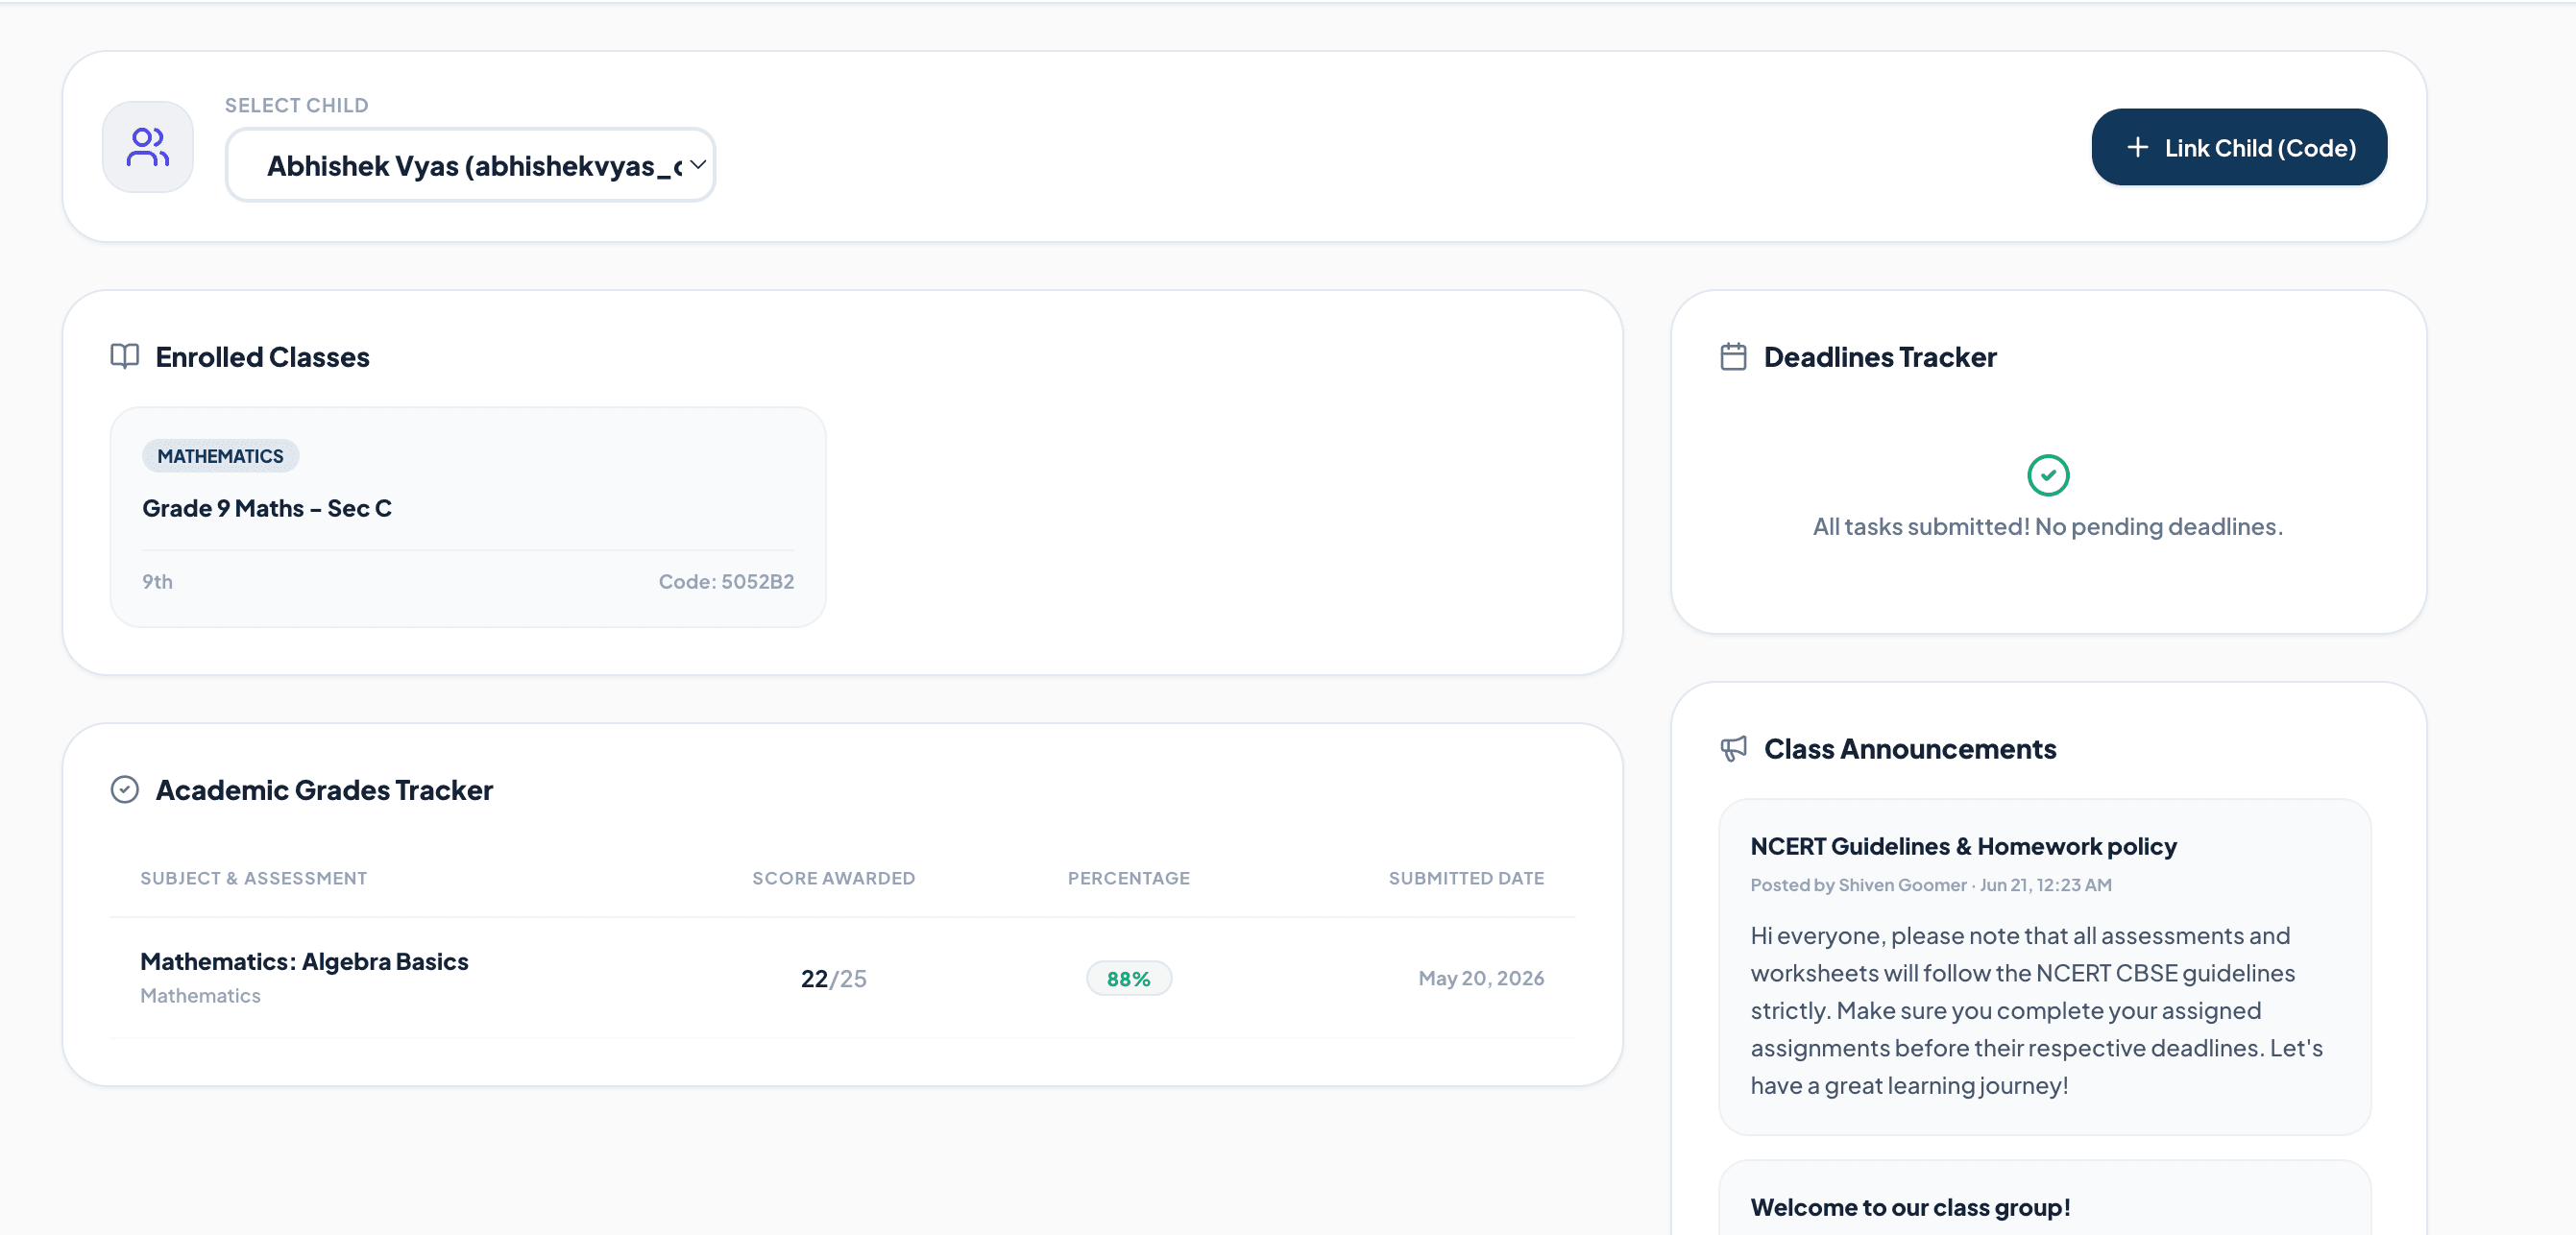Image resolution: width=2576 pixels, height=1235 pixels.
Task: Click the Mathematics subject label under Algebra Basics
Action: [200, 996]
